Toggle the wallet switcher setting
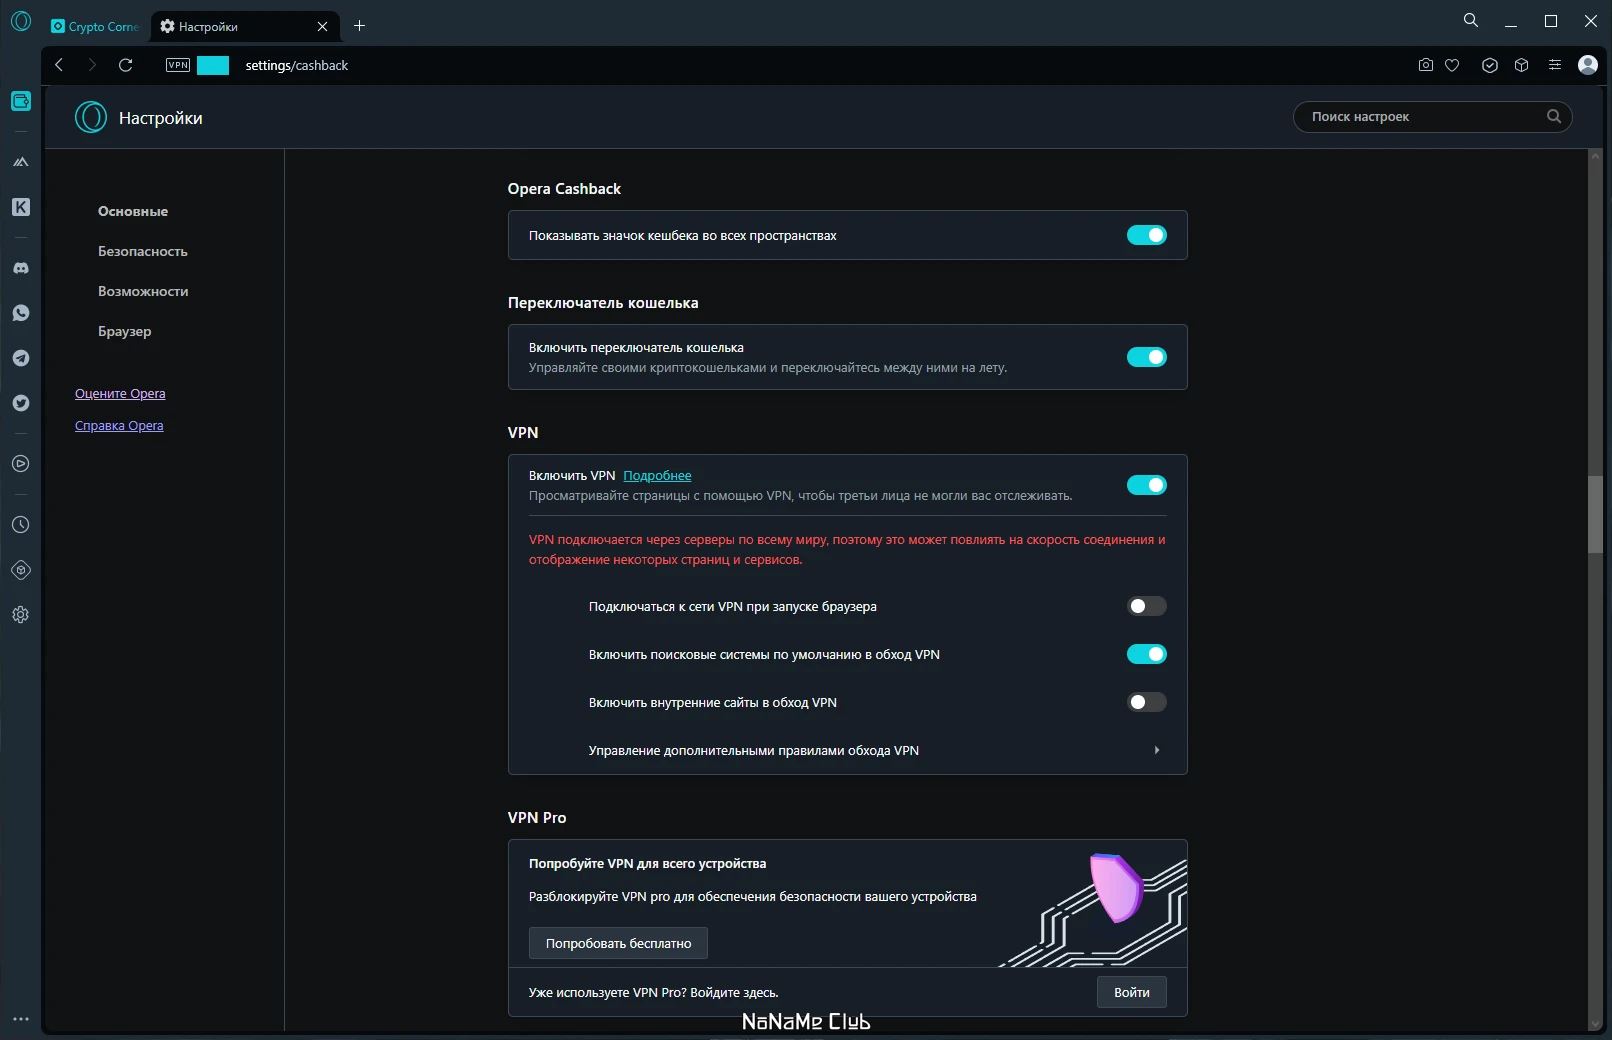The image size is (1612, 1040). tap(1147, 357)
